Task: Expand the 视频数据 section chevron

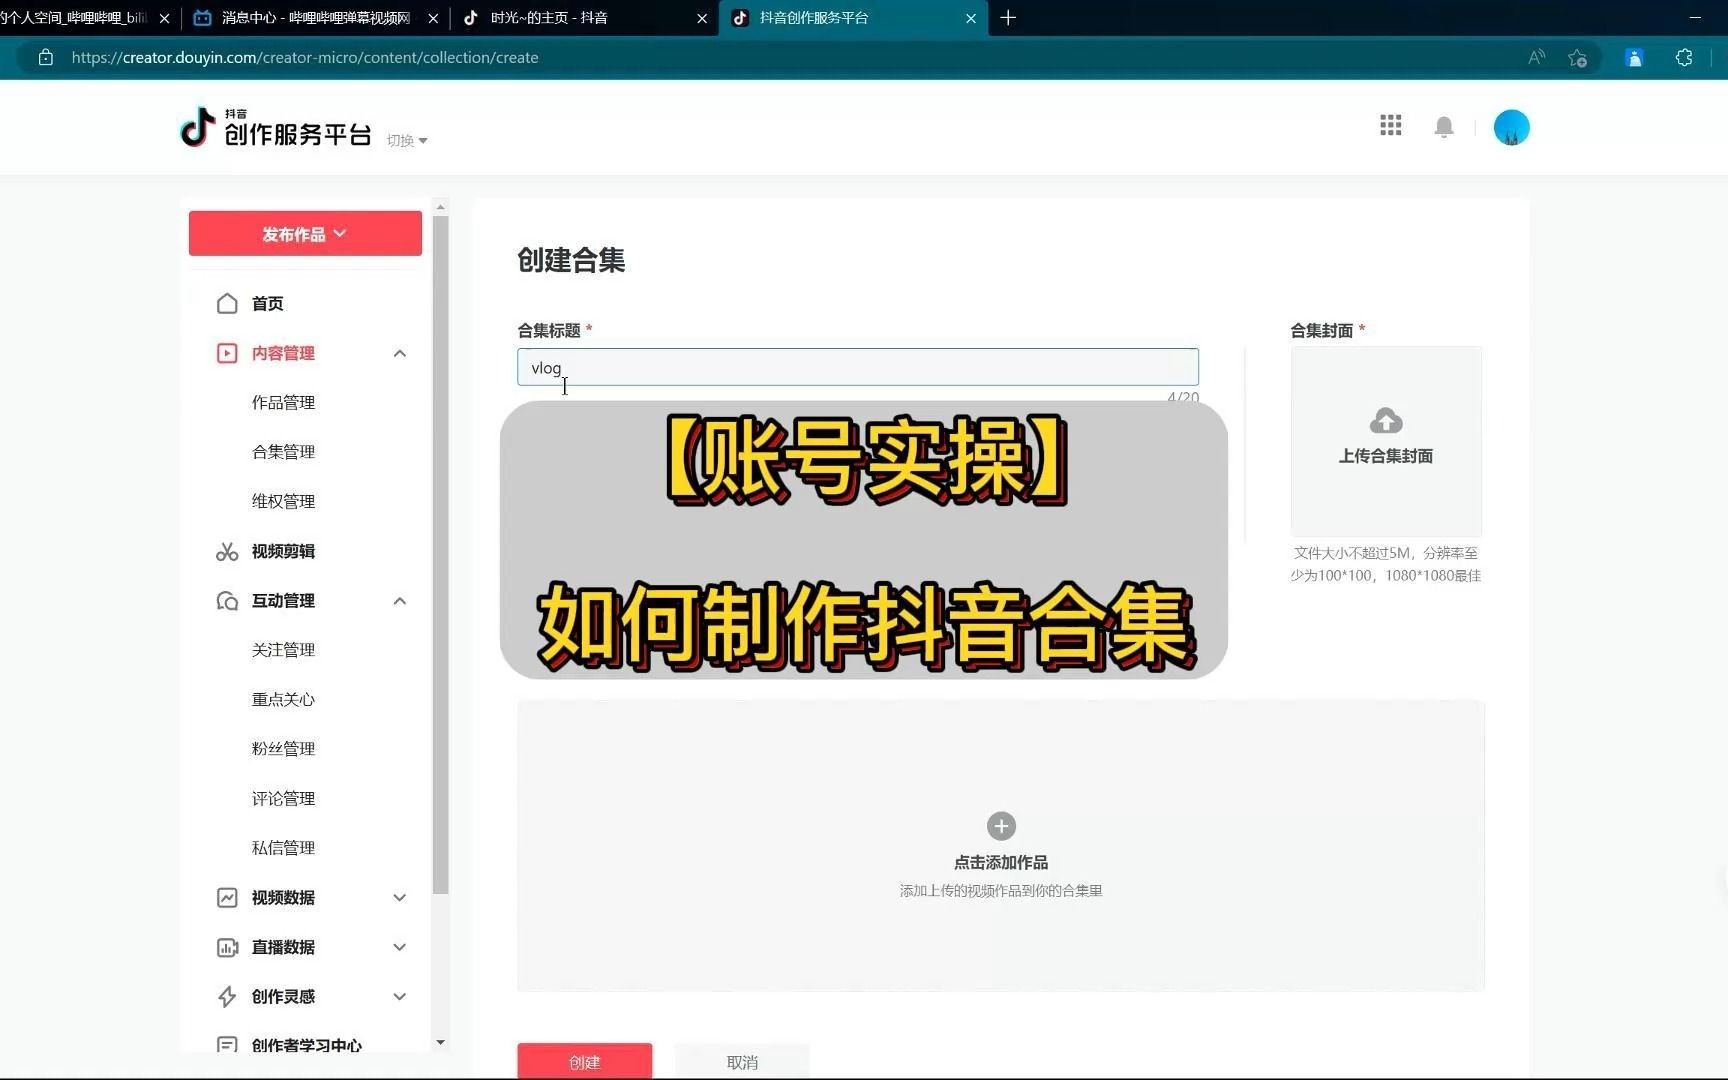Action: pos(399,897)
